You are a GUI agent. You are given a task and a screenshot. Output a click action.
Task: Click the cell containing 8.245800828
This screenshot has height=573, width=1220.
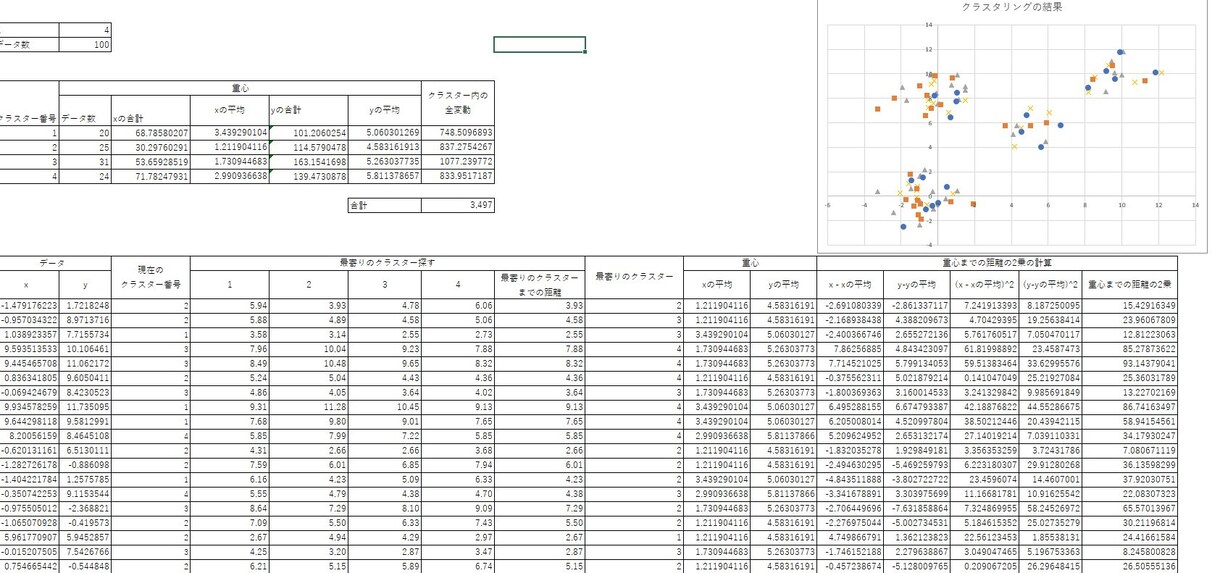1132,552
